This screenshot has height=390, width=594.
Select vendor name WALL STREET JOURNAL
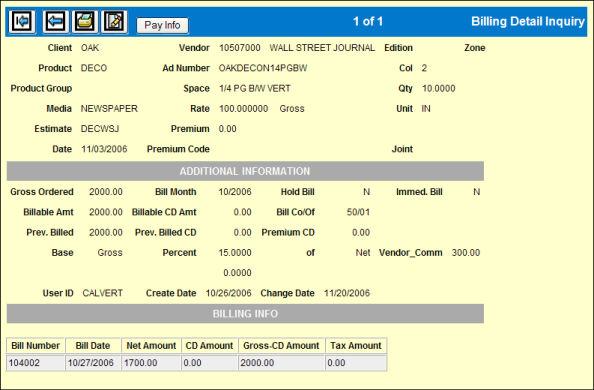(322, 48)
